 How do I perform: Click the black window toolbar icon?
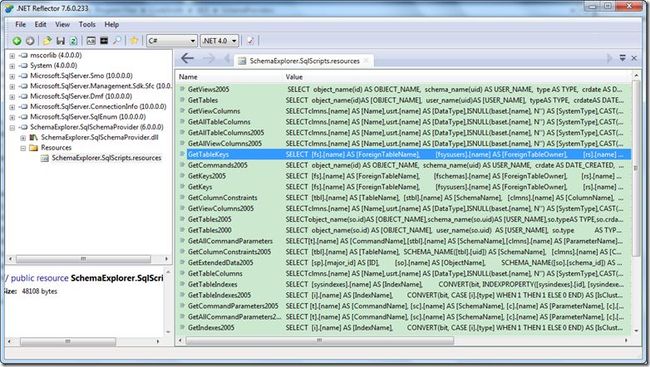[104, 41]
